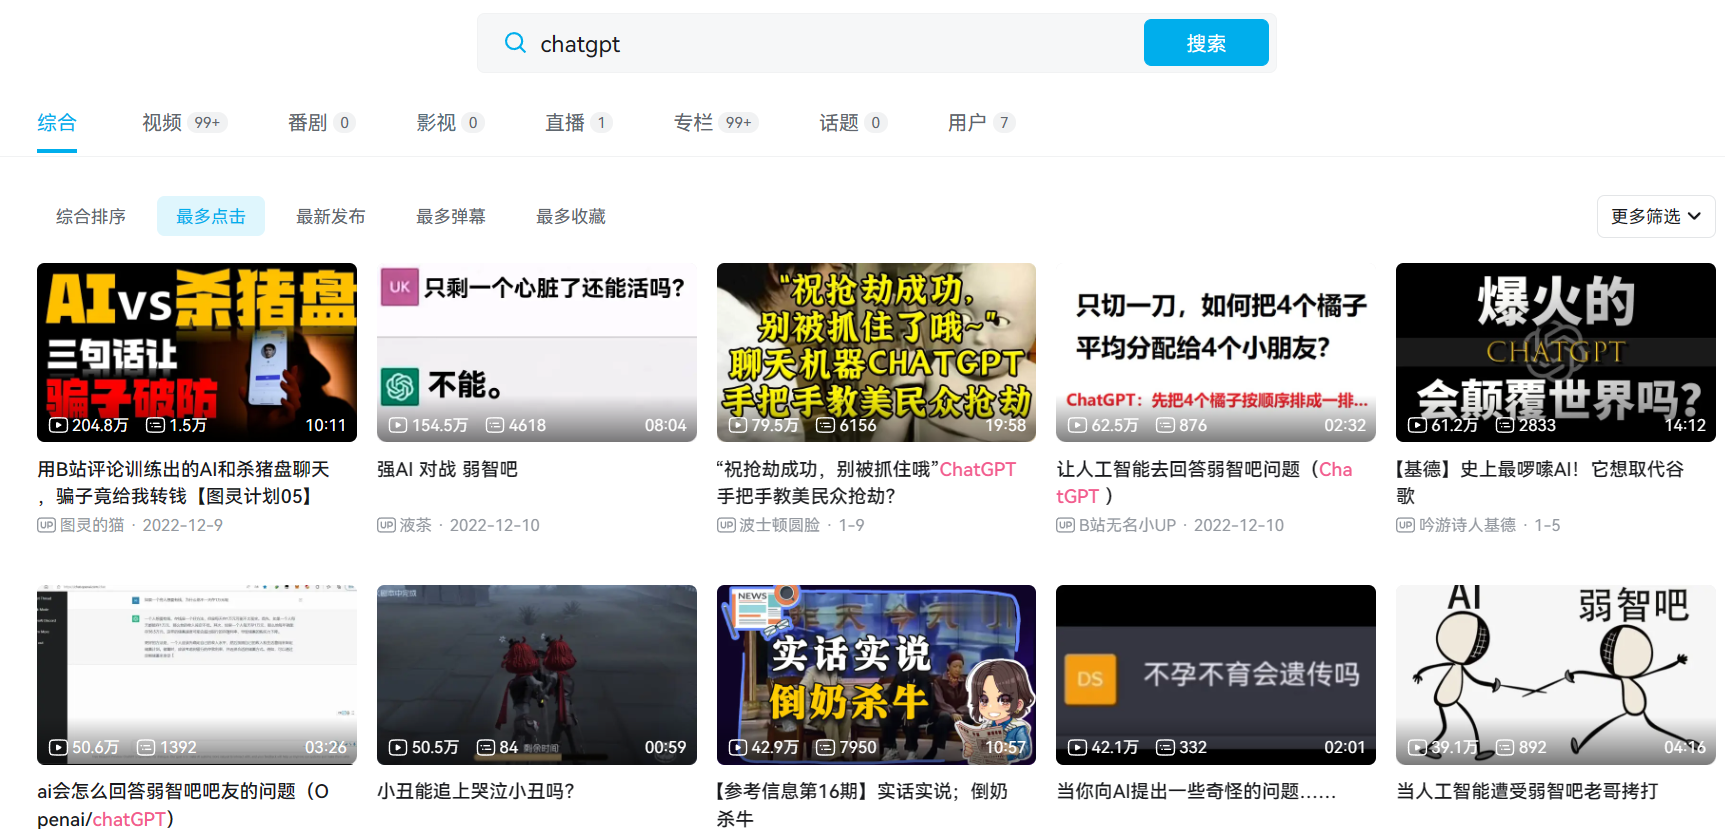Click danmaku icon beside 332

click(x=1166, y=747)
